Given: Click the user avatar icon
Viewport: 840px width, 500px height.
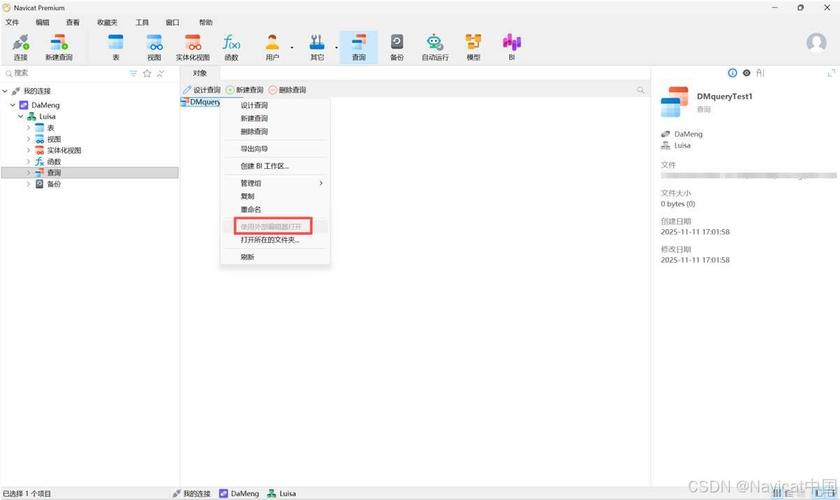Looking at the screenshot, I should click(816, 42).
